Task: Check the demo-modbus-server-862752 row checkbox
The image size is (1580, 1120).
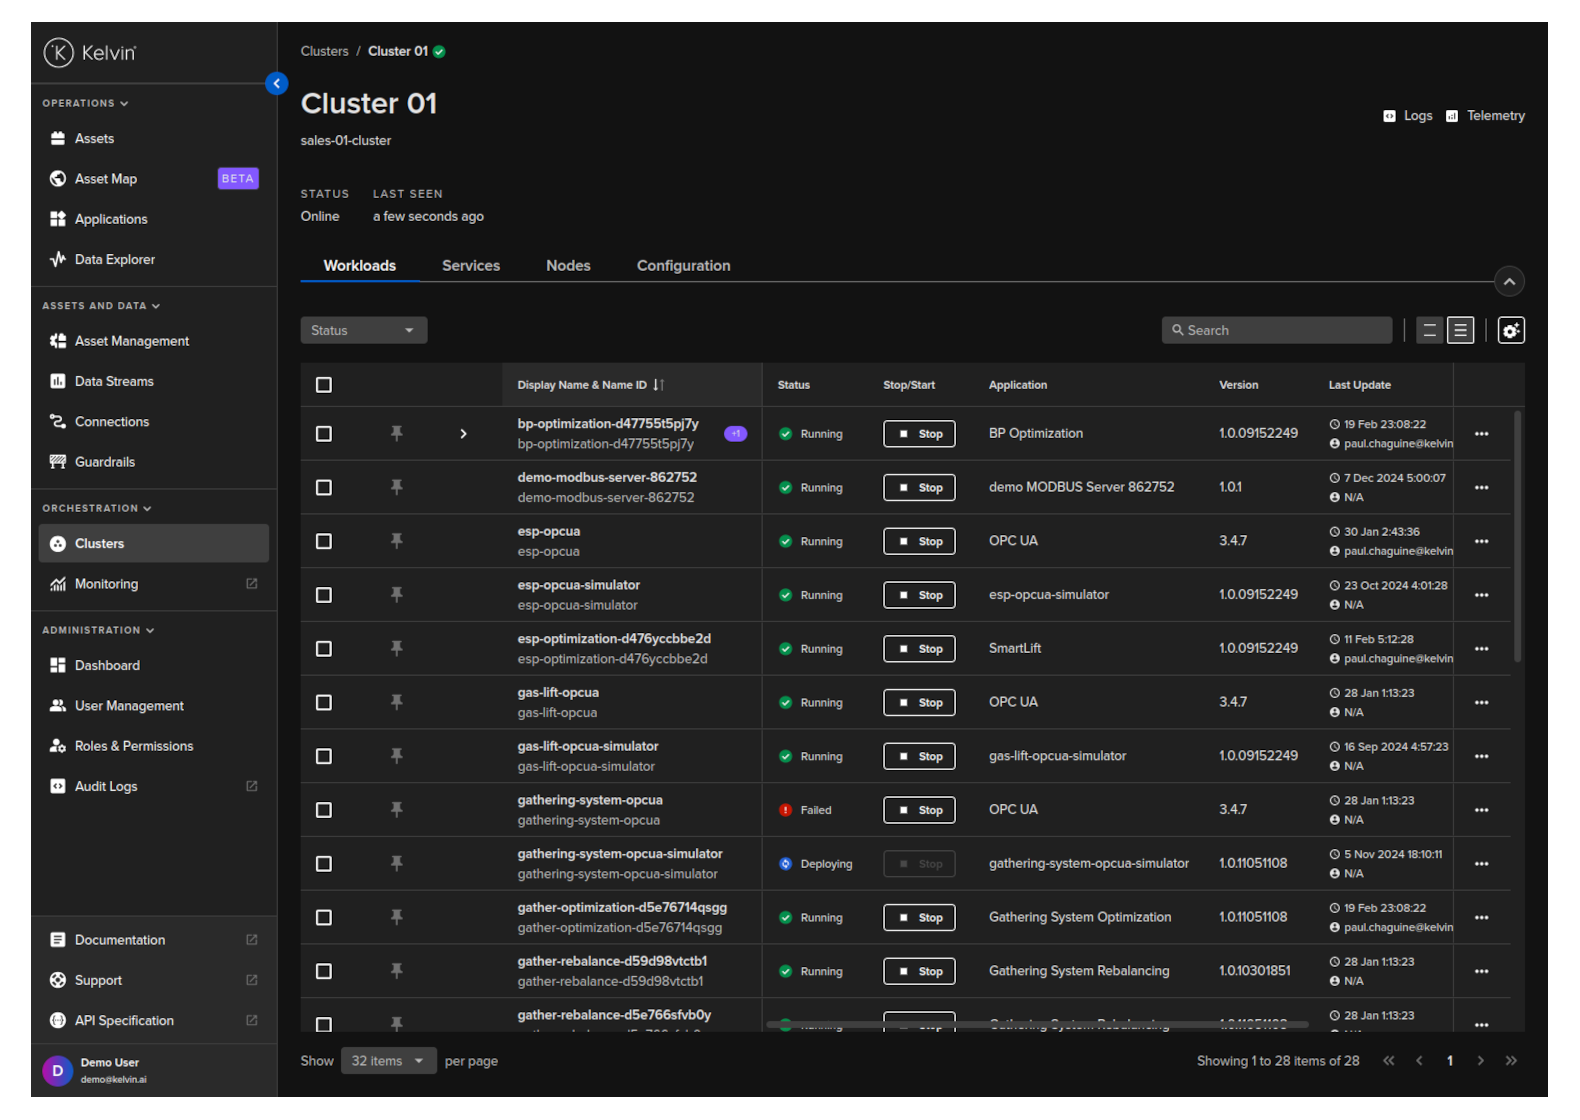Action: click(324, 488)
